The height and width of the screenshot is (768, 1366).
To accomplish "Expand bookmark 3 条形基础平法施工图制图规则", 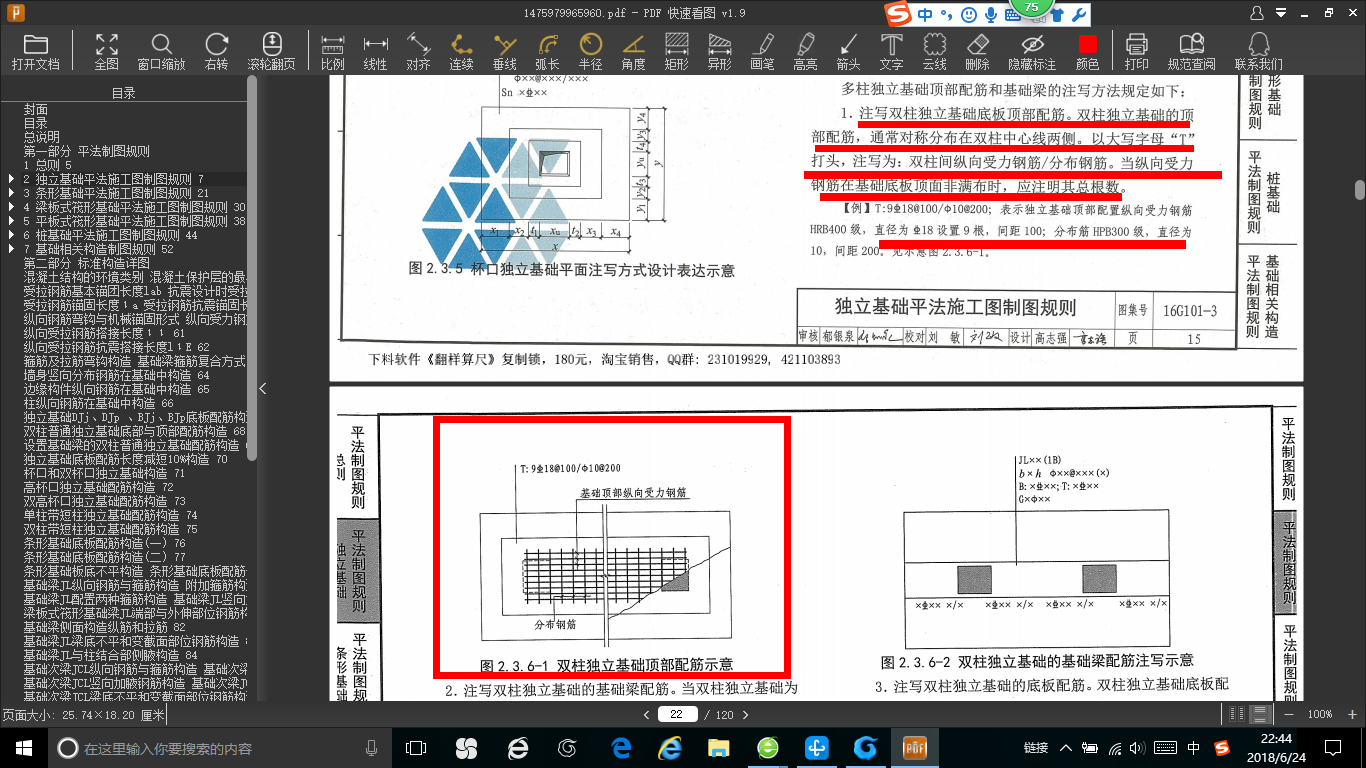I will point(11,192).
